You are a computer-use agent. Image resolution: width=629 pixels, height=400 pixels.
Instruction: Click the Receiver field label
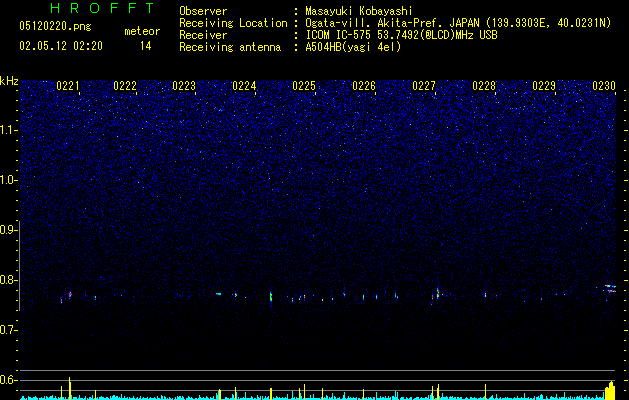pyautogui.click(x=203, y=35)
